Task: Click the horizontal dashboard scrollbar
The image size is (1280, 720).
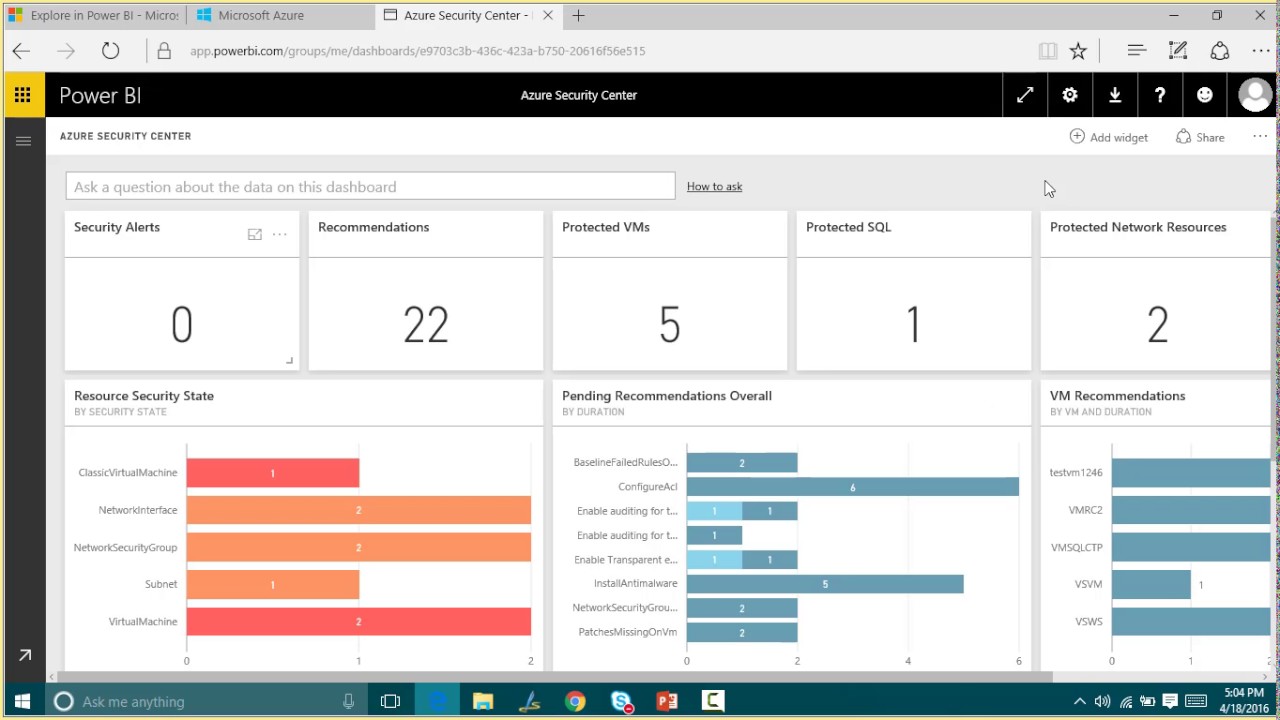Action: (x=555, y=677)
